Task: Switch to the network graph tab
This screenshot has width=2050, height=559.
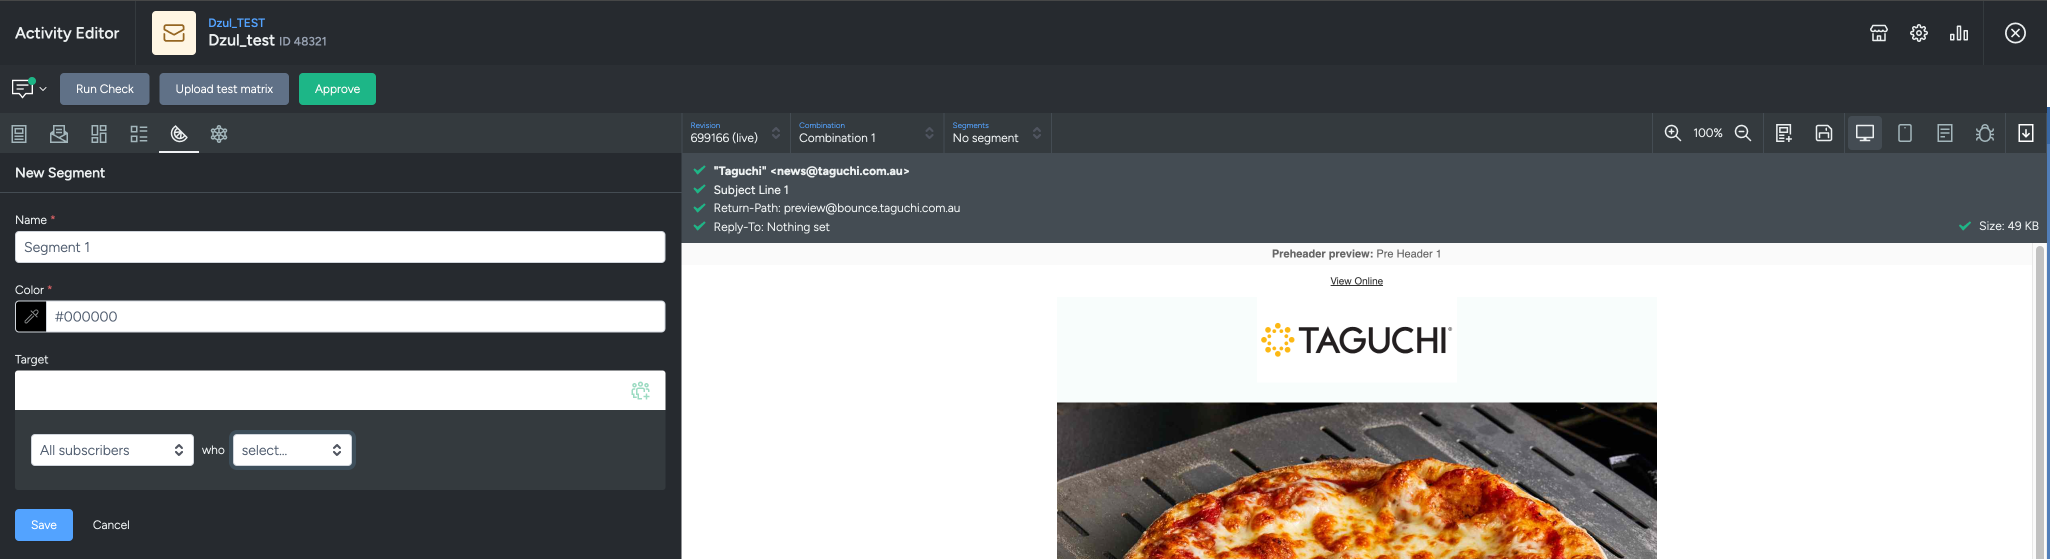Action: coord(219,134)
